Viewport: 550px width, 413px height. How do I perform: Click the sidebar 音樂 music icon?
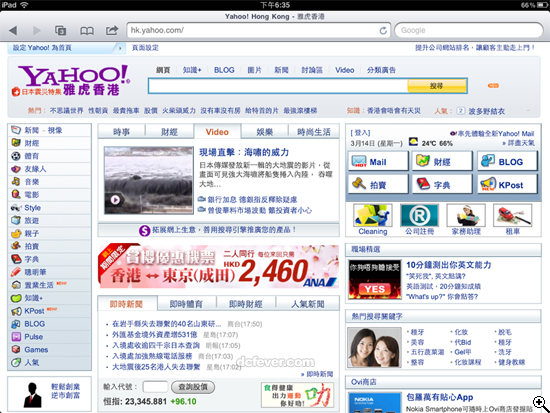pyautogui.click(x=16, y=181)
